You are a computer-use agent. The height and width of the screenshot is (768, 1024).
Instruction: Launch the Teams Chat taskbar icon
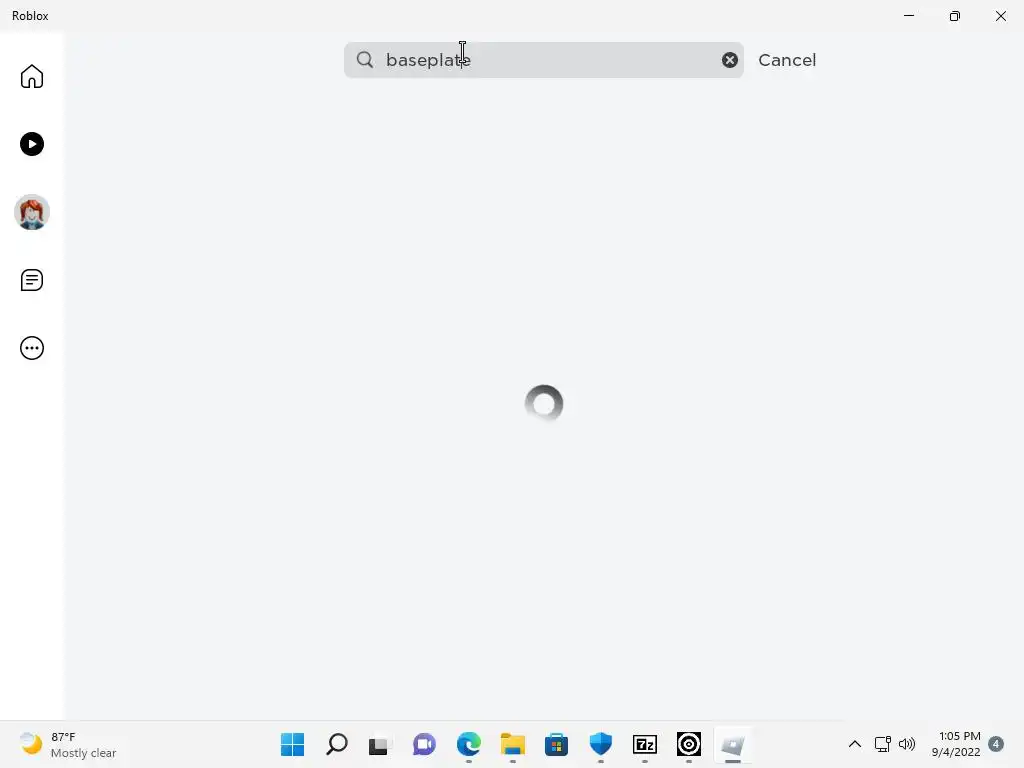pyautogui.click(x=424, y=744)
